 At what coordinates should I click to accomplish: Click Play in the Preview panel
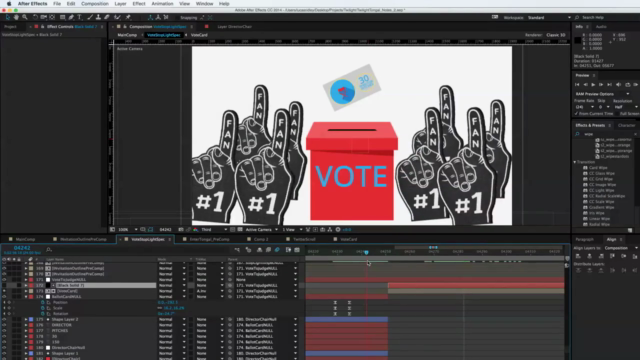pyautogui.click(x=593, y=84)
